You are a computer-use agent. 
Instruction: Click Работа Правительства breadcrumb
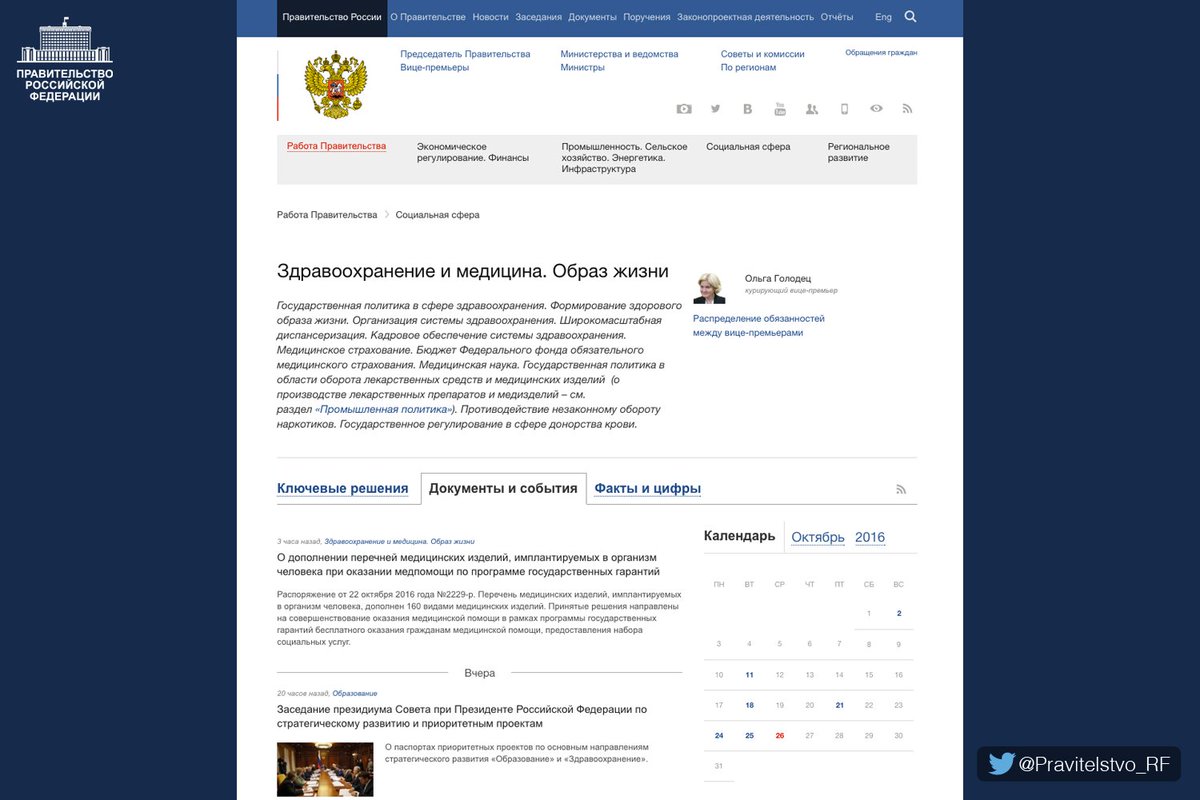[327, 215]
